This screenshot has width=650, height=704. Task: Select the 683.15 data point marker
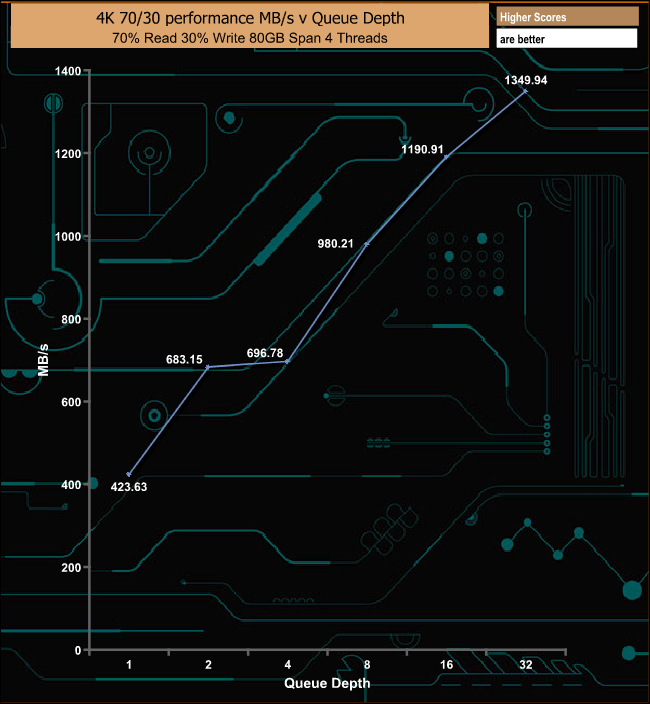tap(208, 367)
